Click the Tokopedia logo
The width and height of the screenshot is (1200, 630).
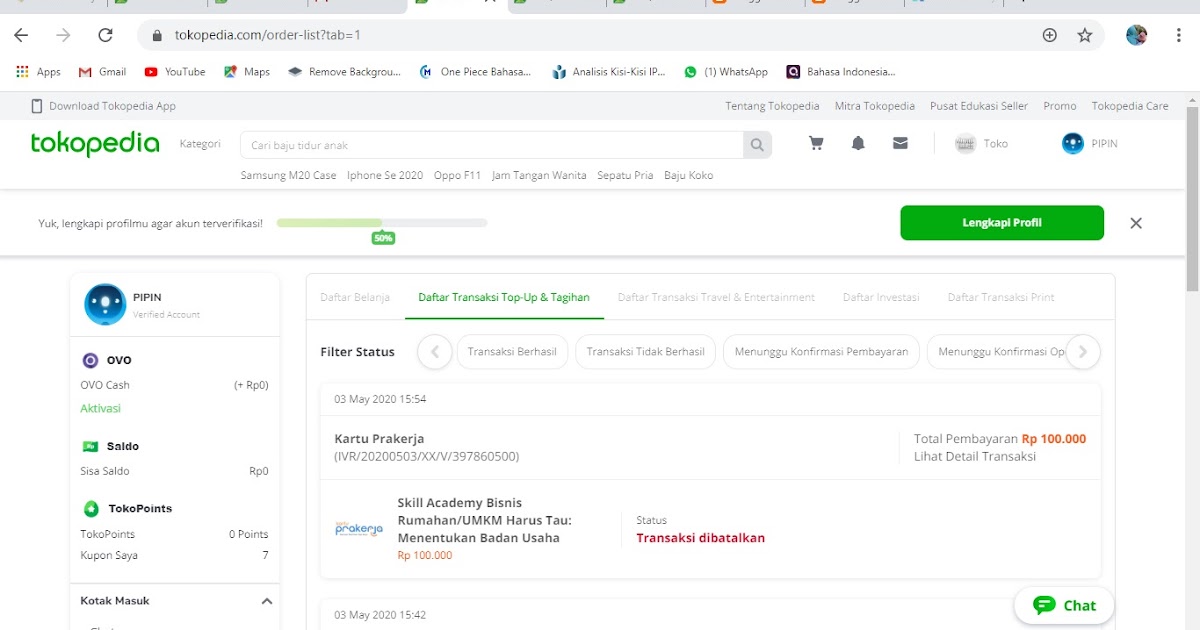95,144
